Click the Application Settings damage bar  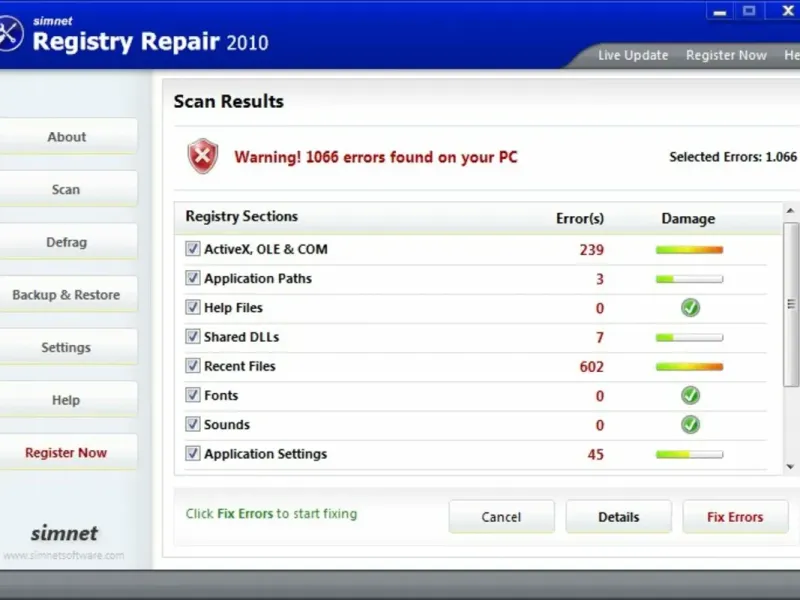pos(689,455)
